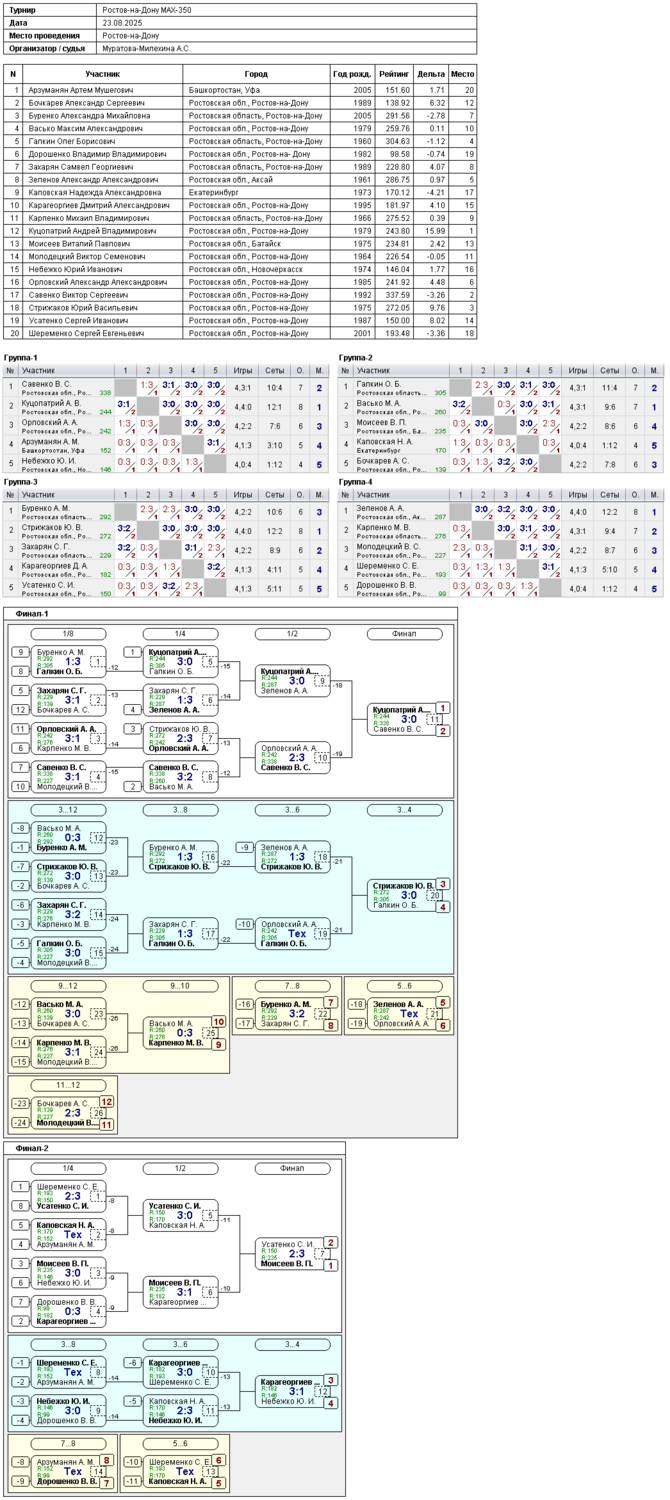Click the Группа-1 heading
The width and height of the screenshot is (670, 1500).
pyautogui.click(x=21, y=357)
